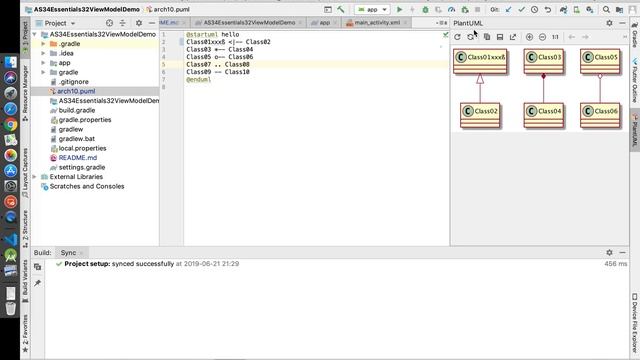Open Resource Manager side tab
Viewport: 640px width, 360px height.
coord(25,93)
